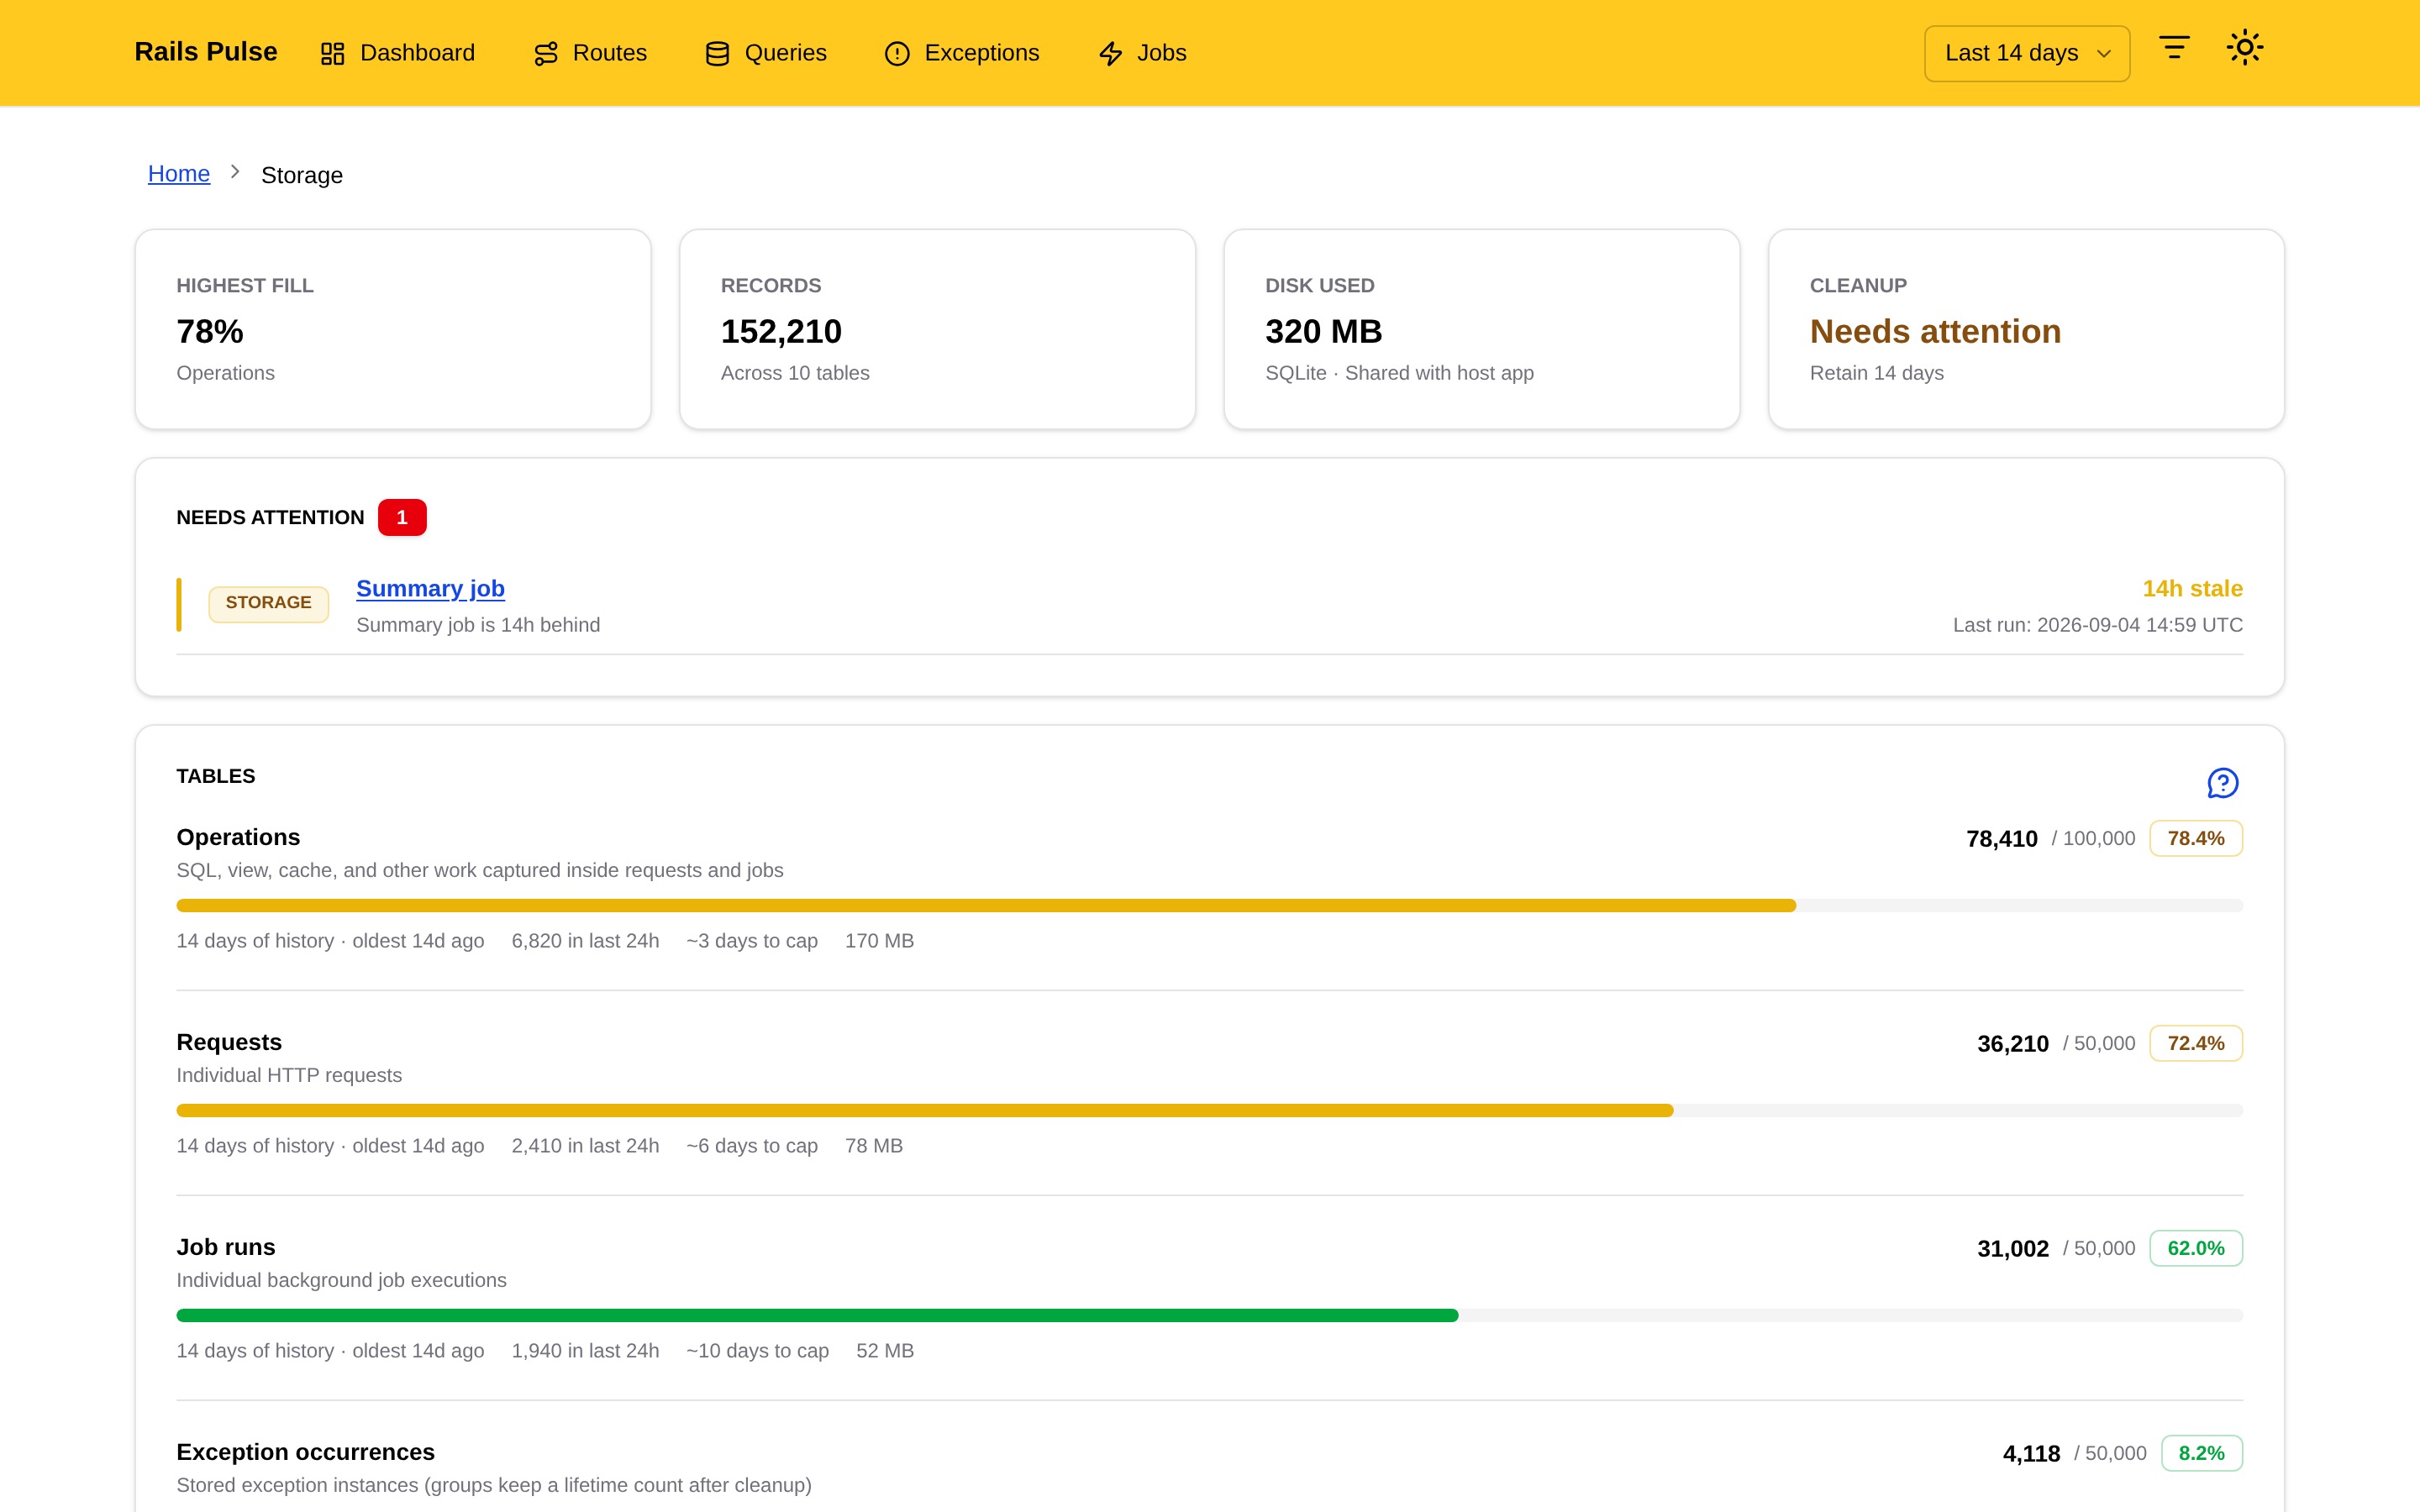
Task: Click the '52 MB' Job runs size
Action: 885,1351
